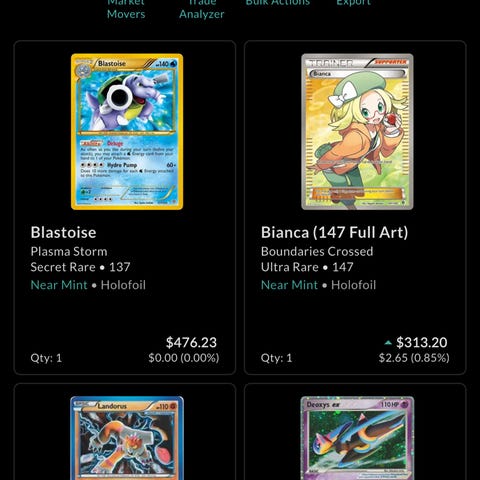Screen dimensions: 480x480
Task: Click the Blastoise card title
Action: 63,232
